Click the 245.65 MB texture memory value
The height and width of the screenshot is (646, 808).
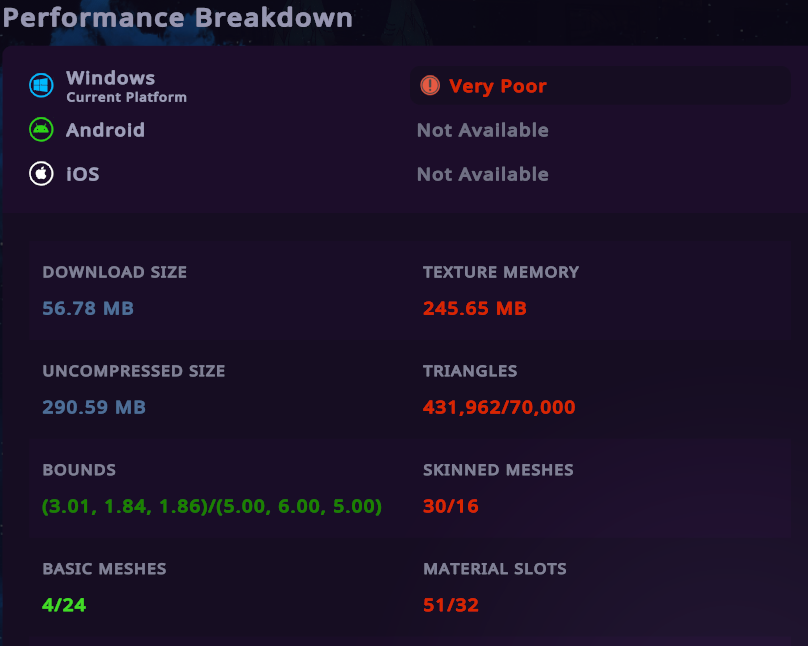[x=474, y=308]
